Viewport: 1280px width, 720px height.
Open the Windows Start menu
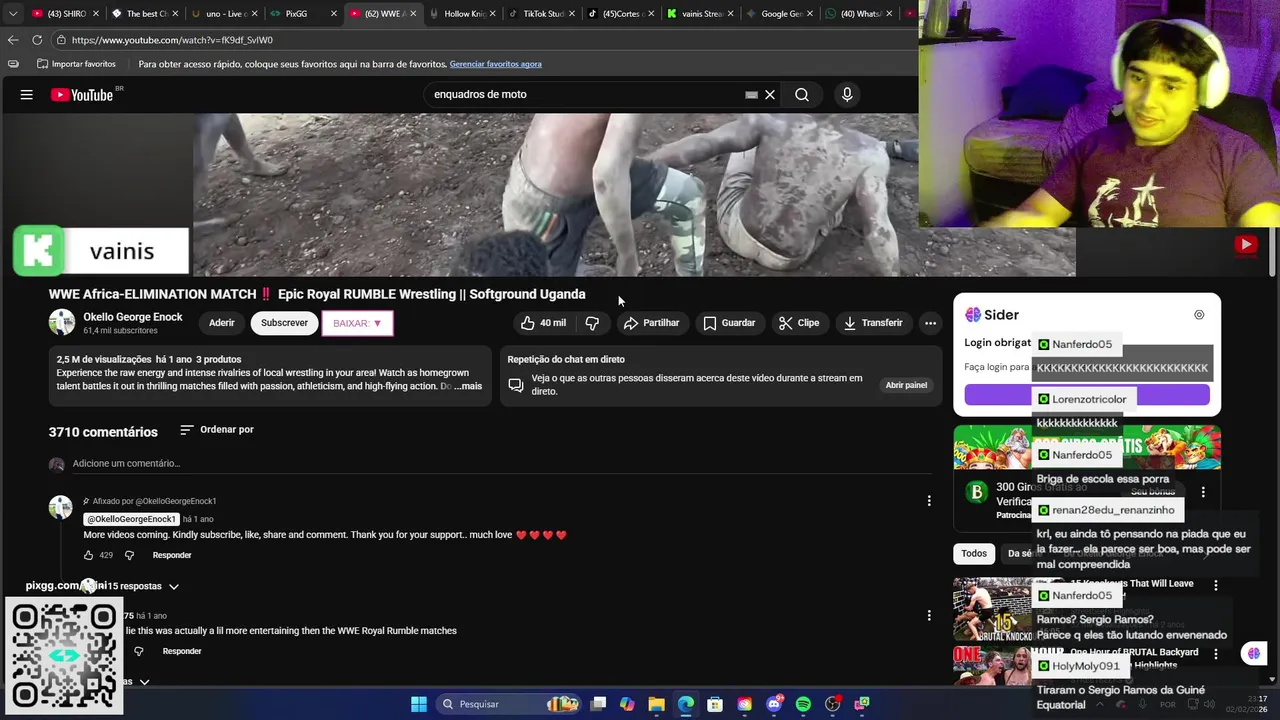419,704
